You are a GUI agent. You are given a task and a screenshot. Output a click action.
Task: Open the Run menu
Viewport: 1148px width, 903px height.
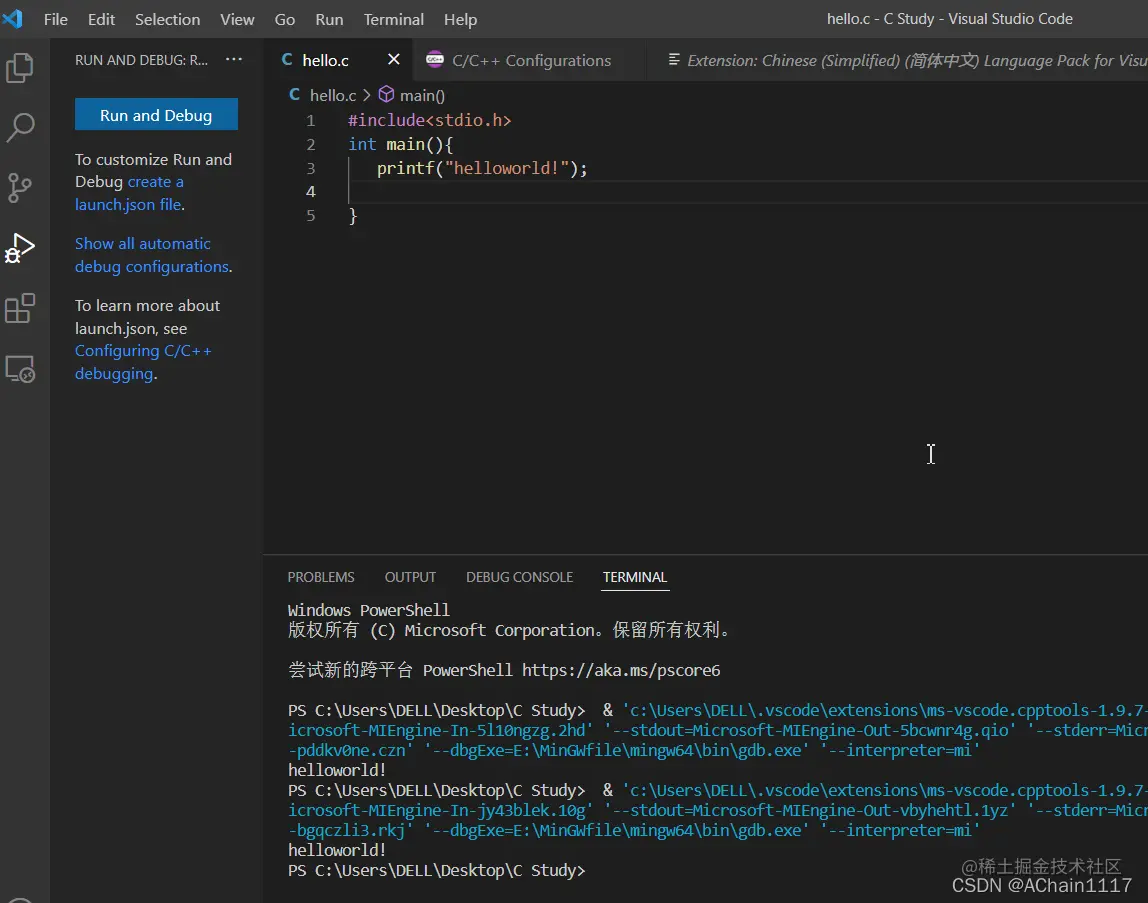(329, 19)
